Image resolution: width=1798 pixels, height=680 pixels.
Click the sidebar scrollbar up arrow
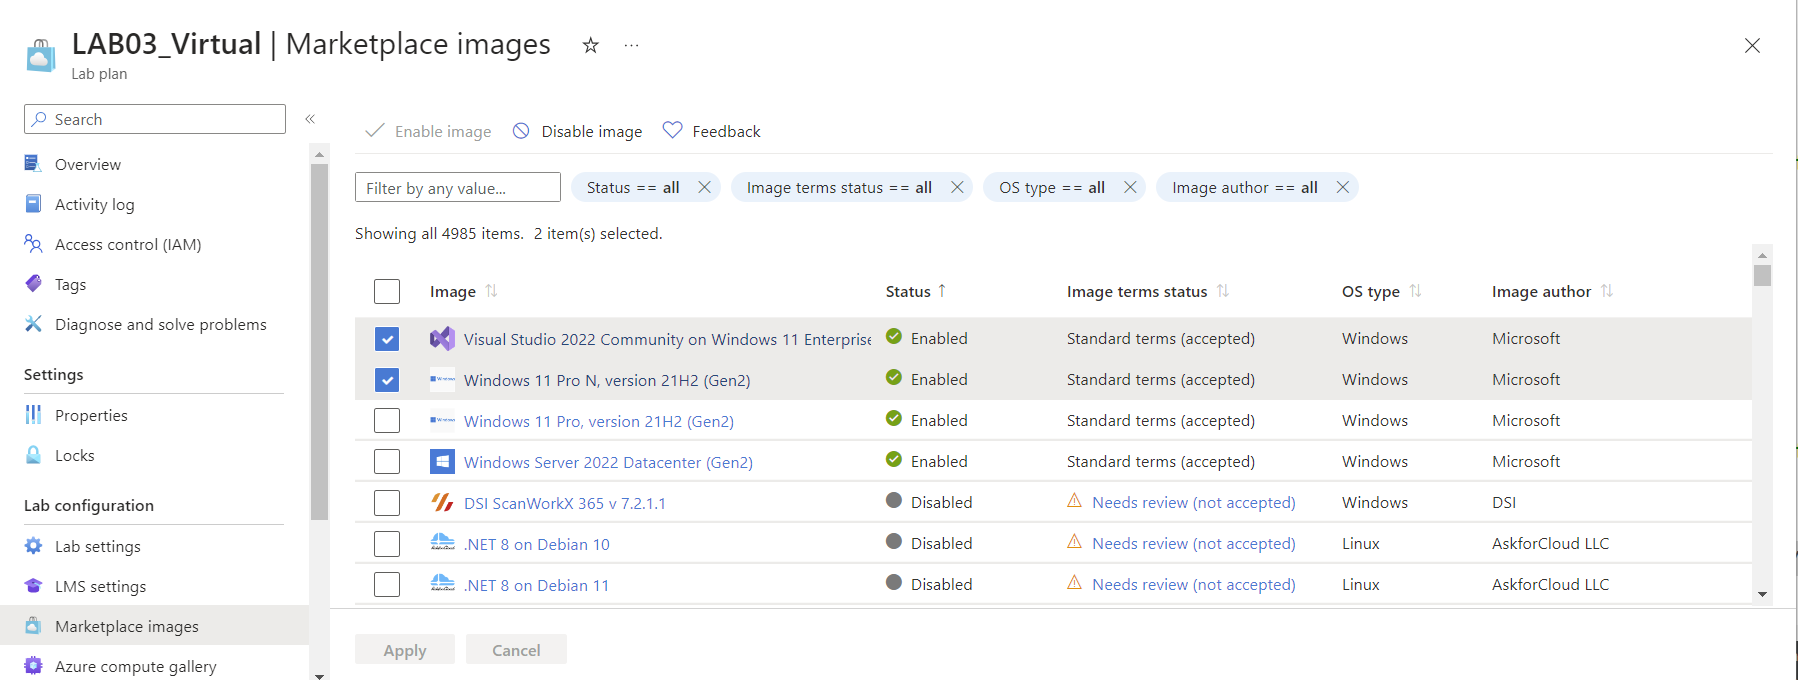click(x=320, y=155)
